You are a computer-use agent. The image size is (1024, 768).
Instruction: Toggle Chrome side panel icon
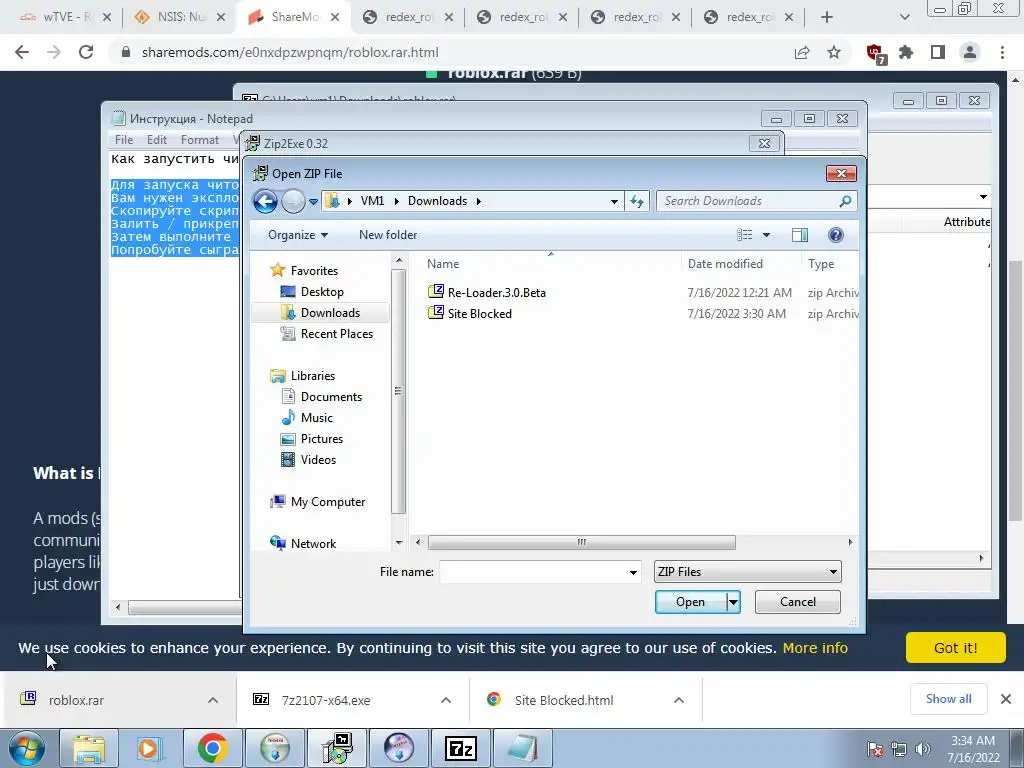[x=938, y=52]
